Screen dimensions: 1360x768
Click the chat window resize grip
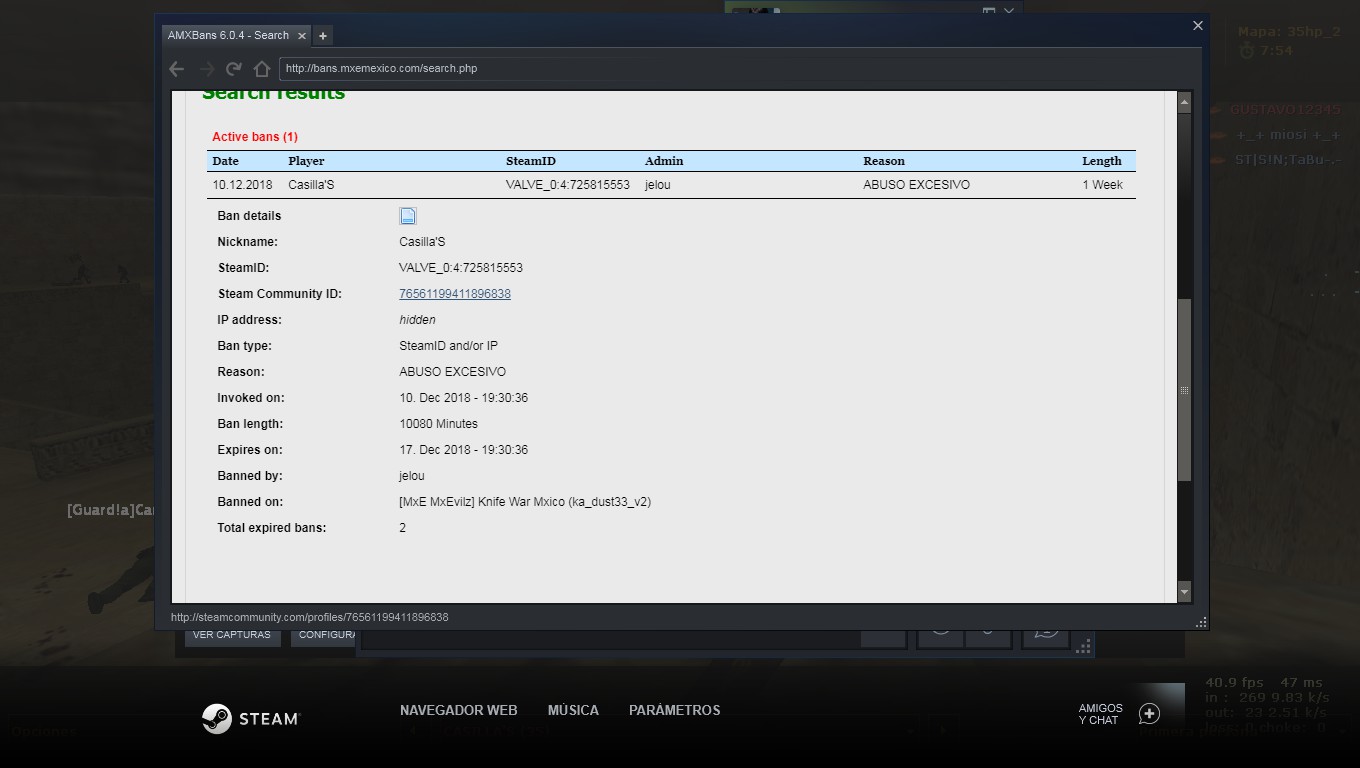pos(1083,647)
